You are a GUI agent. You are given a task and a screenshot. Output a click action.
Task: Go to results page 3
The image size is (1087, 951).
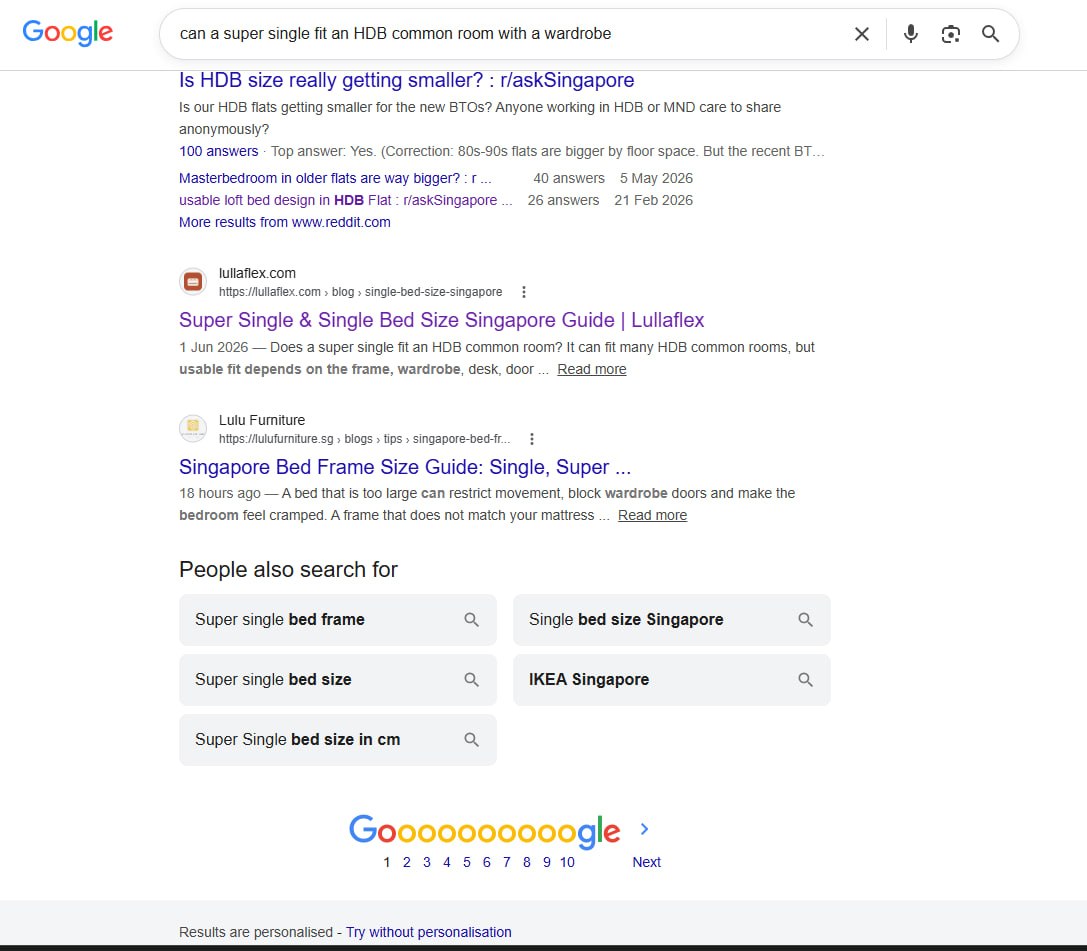(x=427, y=862)
